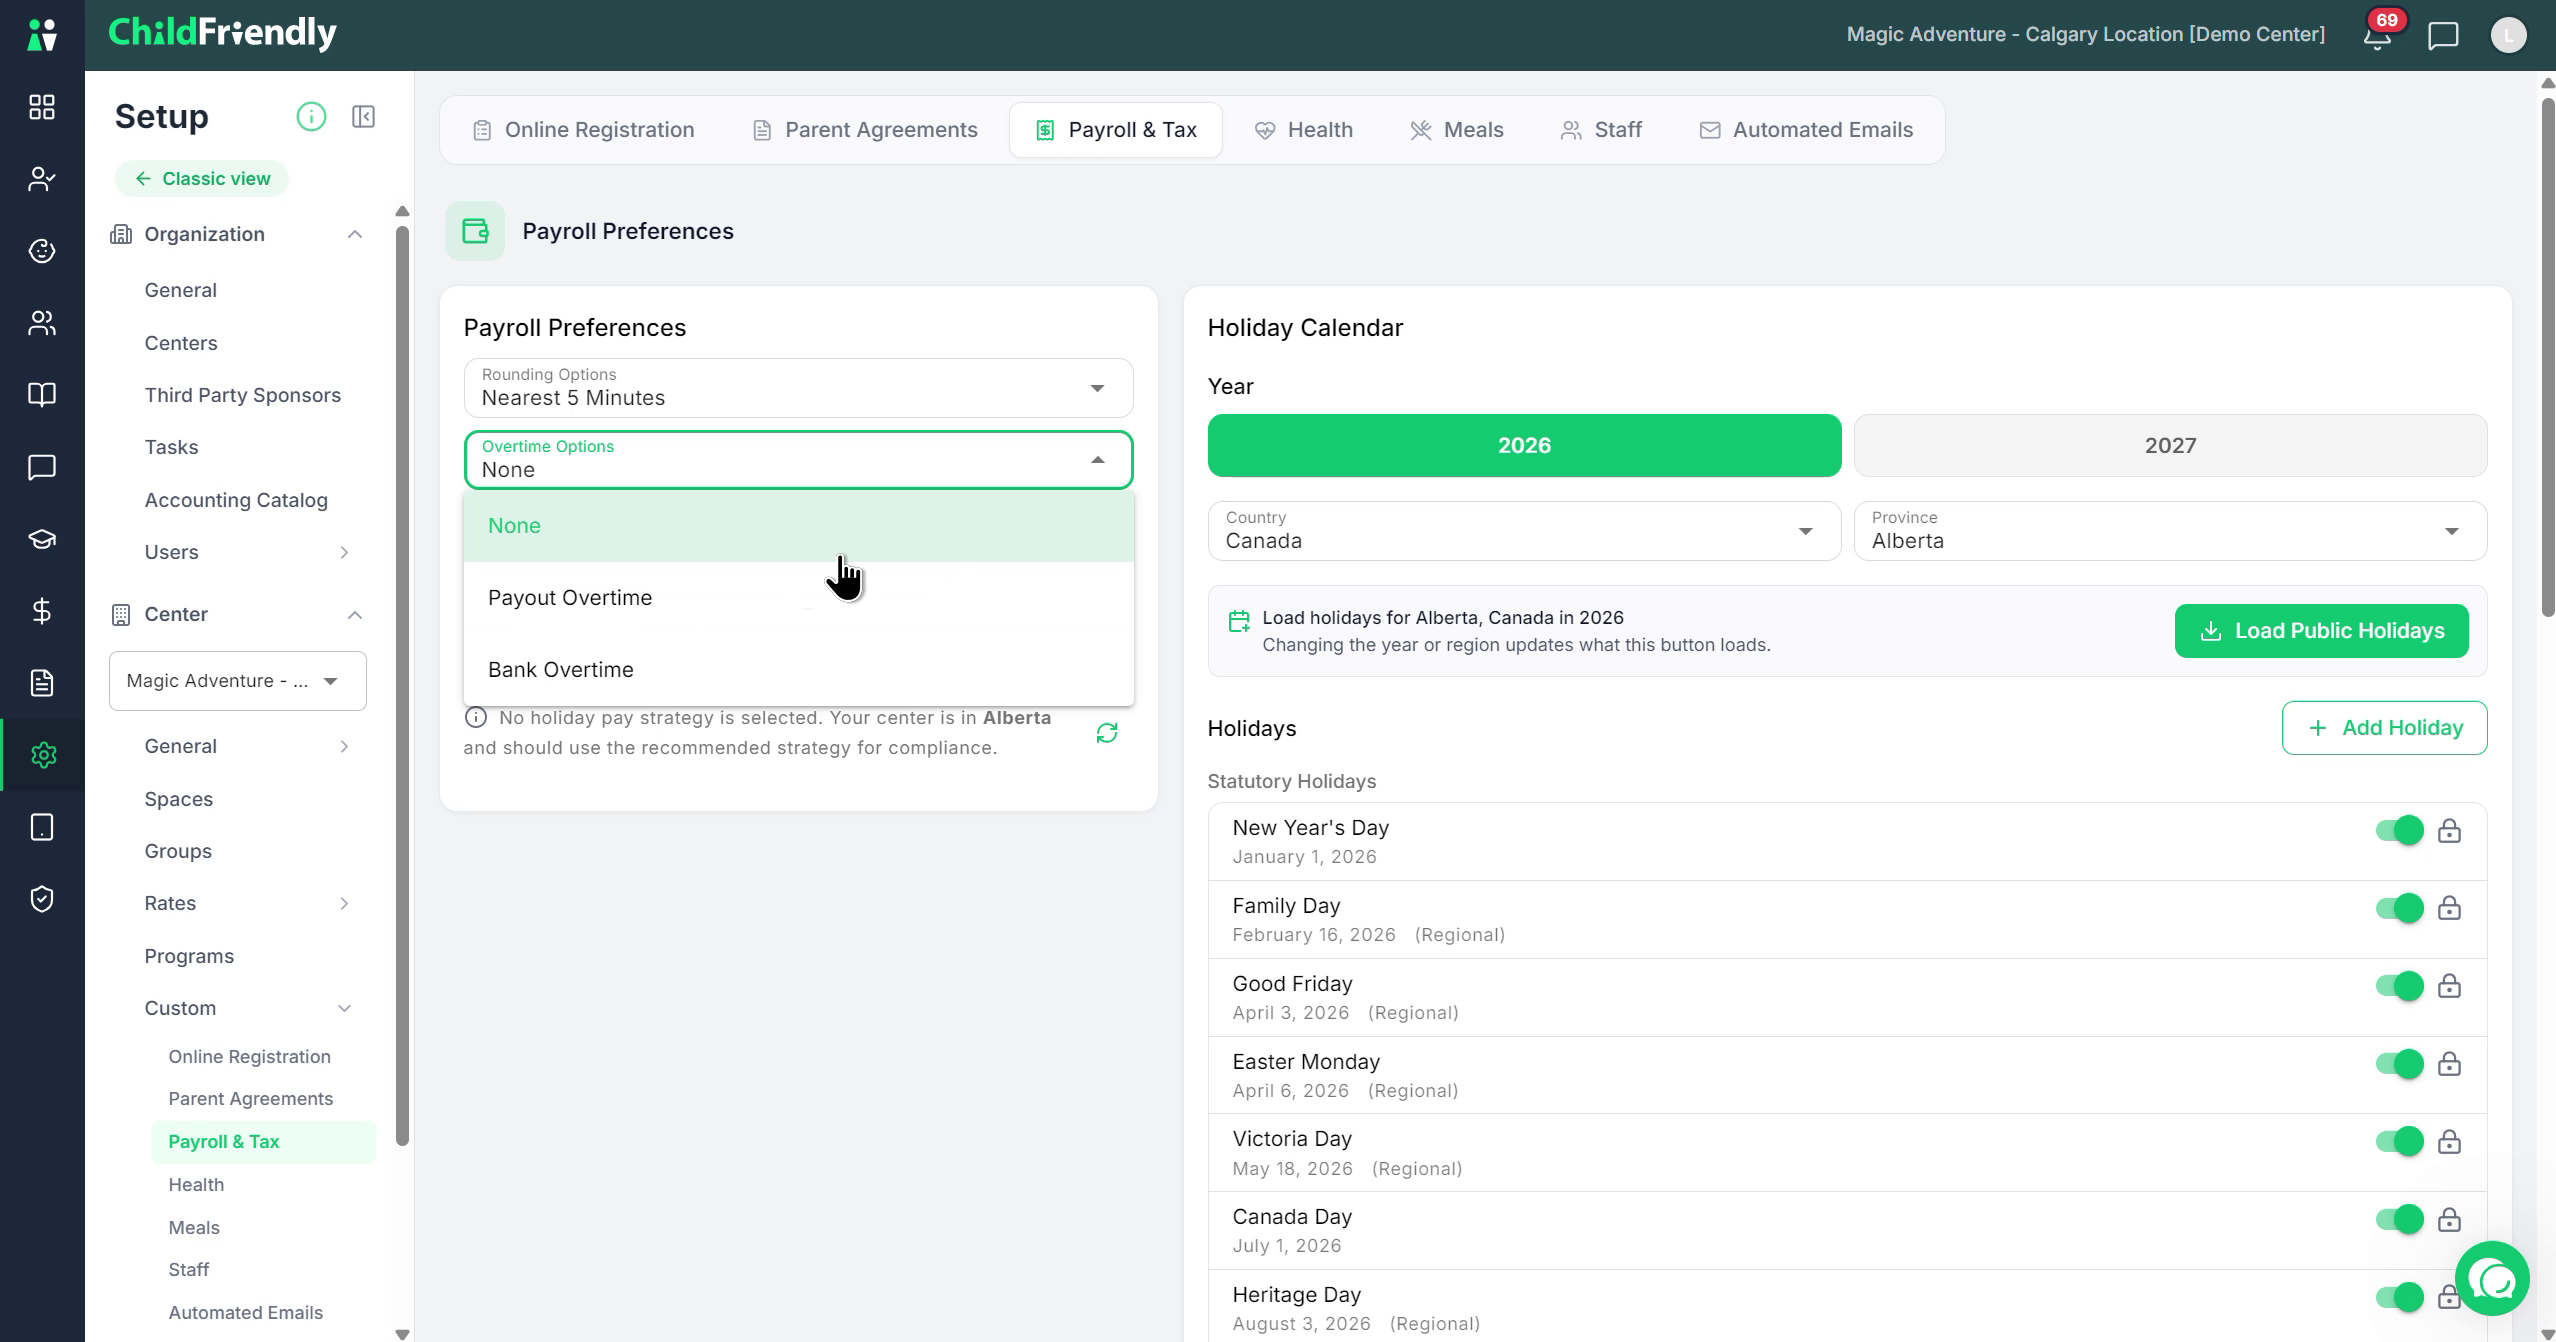The width and height of the screenshot is (2556, 1342).
Task: Open the Rounding Options dropdown
Action: [x=798, y=388]
